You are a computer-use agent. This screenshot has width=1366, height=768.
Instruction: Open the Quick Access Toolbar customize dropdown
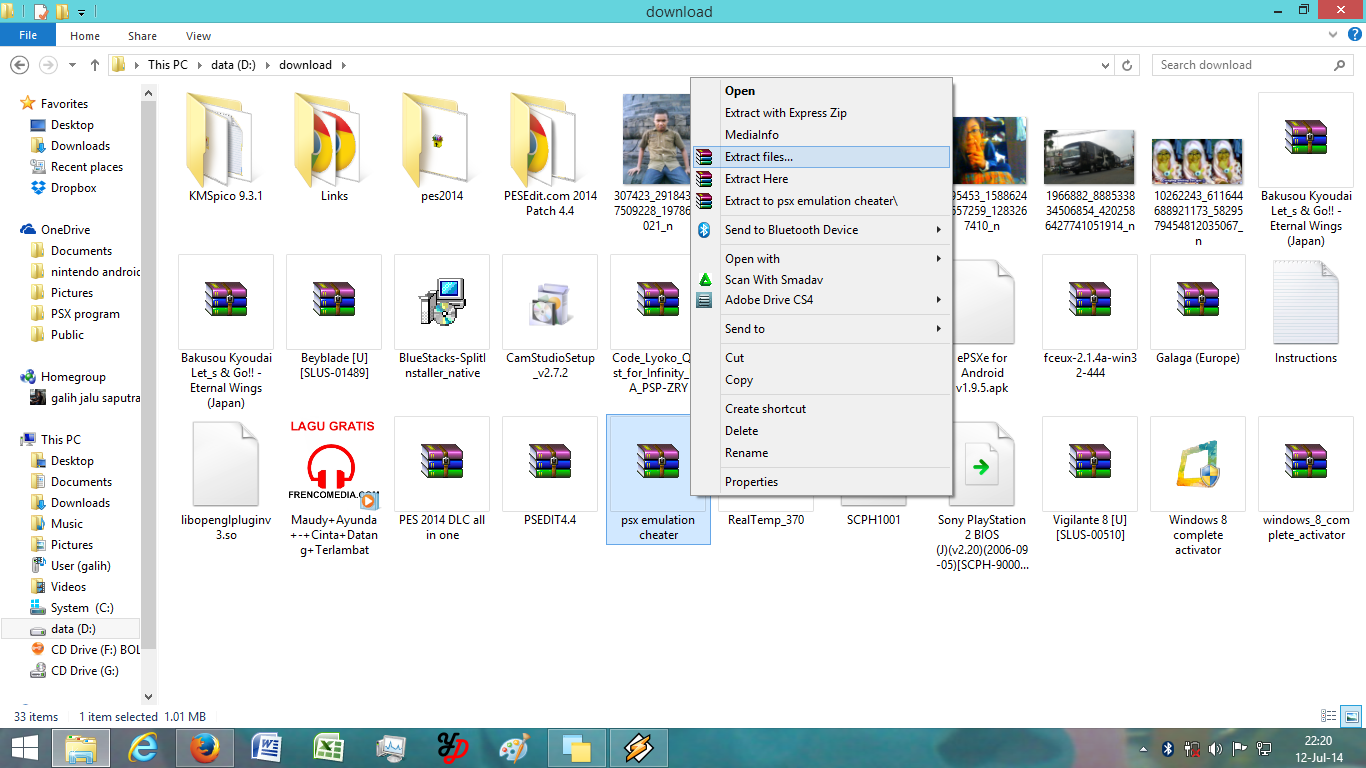coord(81,12)
